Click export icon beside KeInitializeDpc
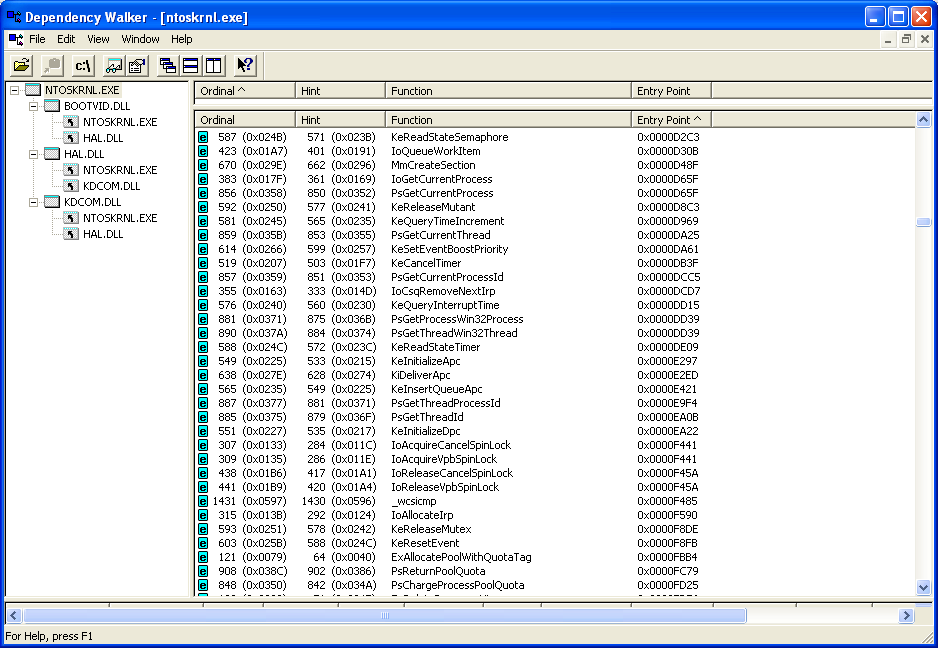 click(x=203, y=431)
